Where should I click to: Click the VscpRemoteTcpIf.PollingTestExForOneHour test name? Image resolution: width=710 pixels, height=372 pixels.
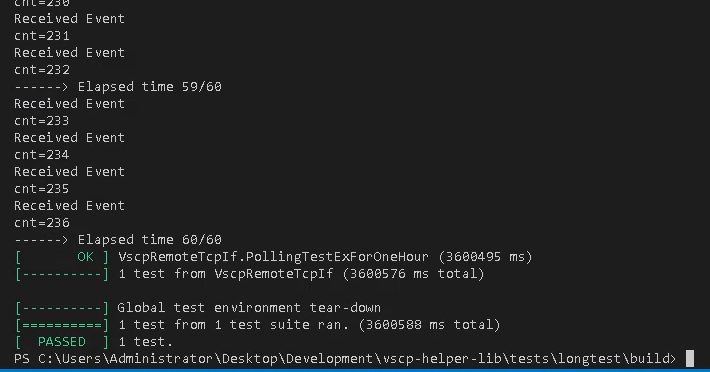coord(273,257)
